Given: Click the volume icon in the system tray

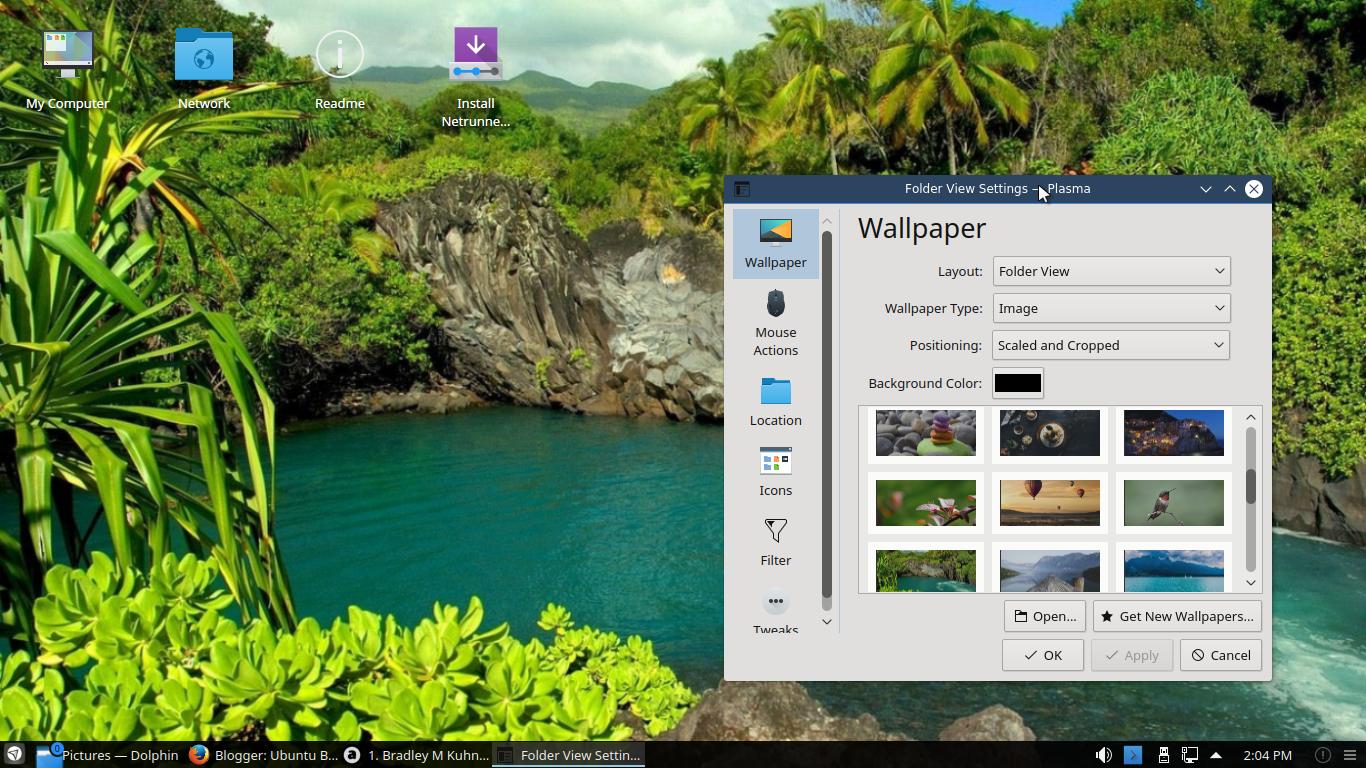Looking at the screenshot, I should pyautogui.click(x=1104, y=755).
